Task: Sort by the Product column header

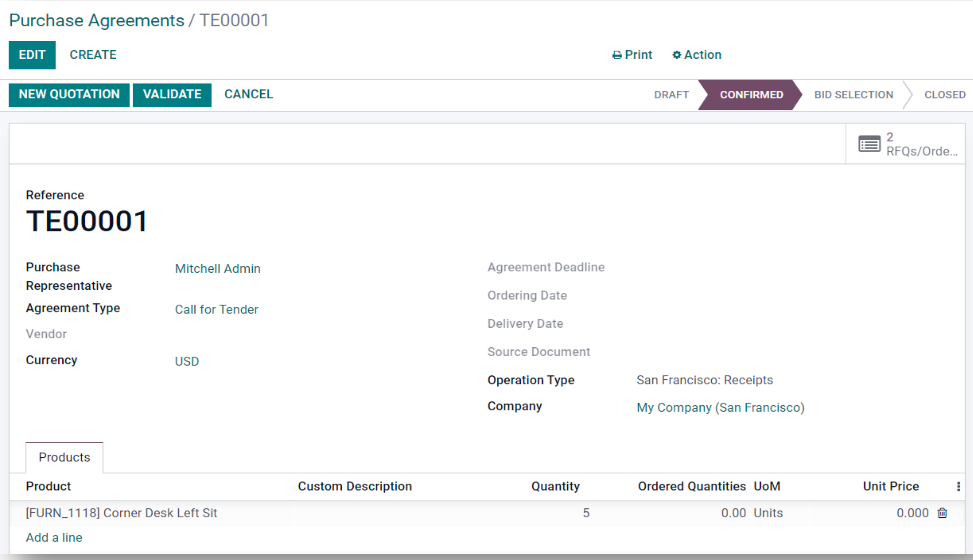Action: click(48, 486)
